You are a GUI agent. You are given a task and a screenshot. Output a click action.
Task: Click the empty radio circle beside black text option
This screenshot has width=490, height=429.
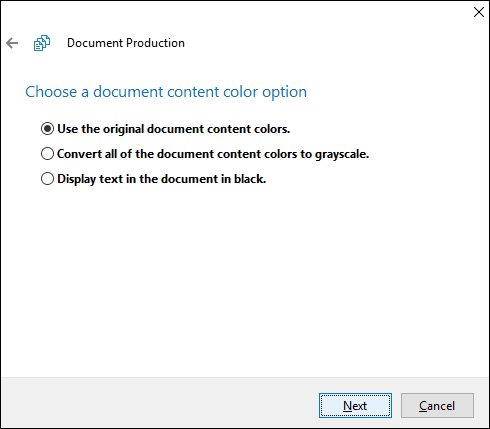tap(47, 179)
